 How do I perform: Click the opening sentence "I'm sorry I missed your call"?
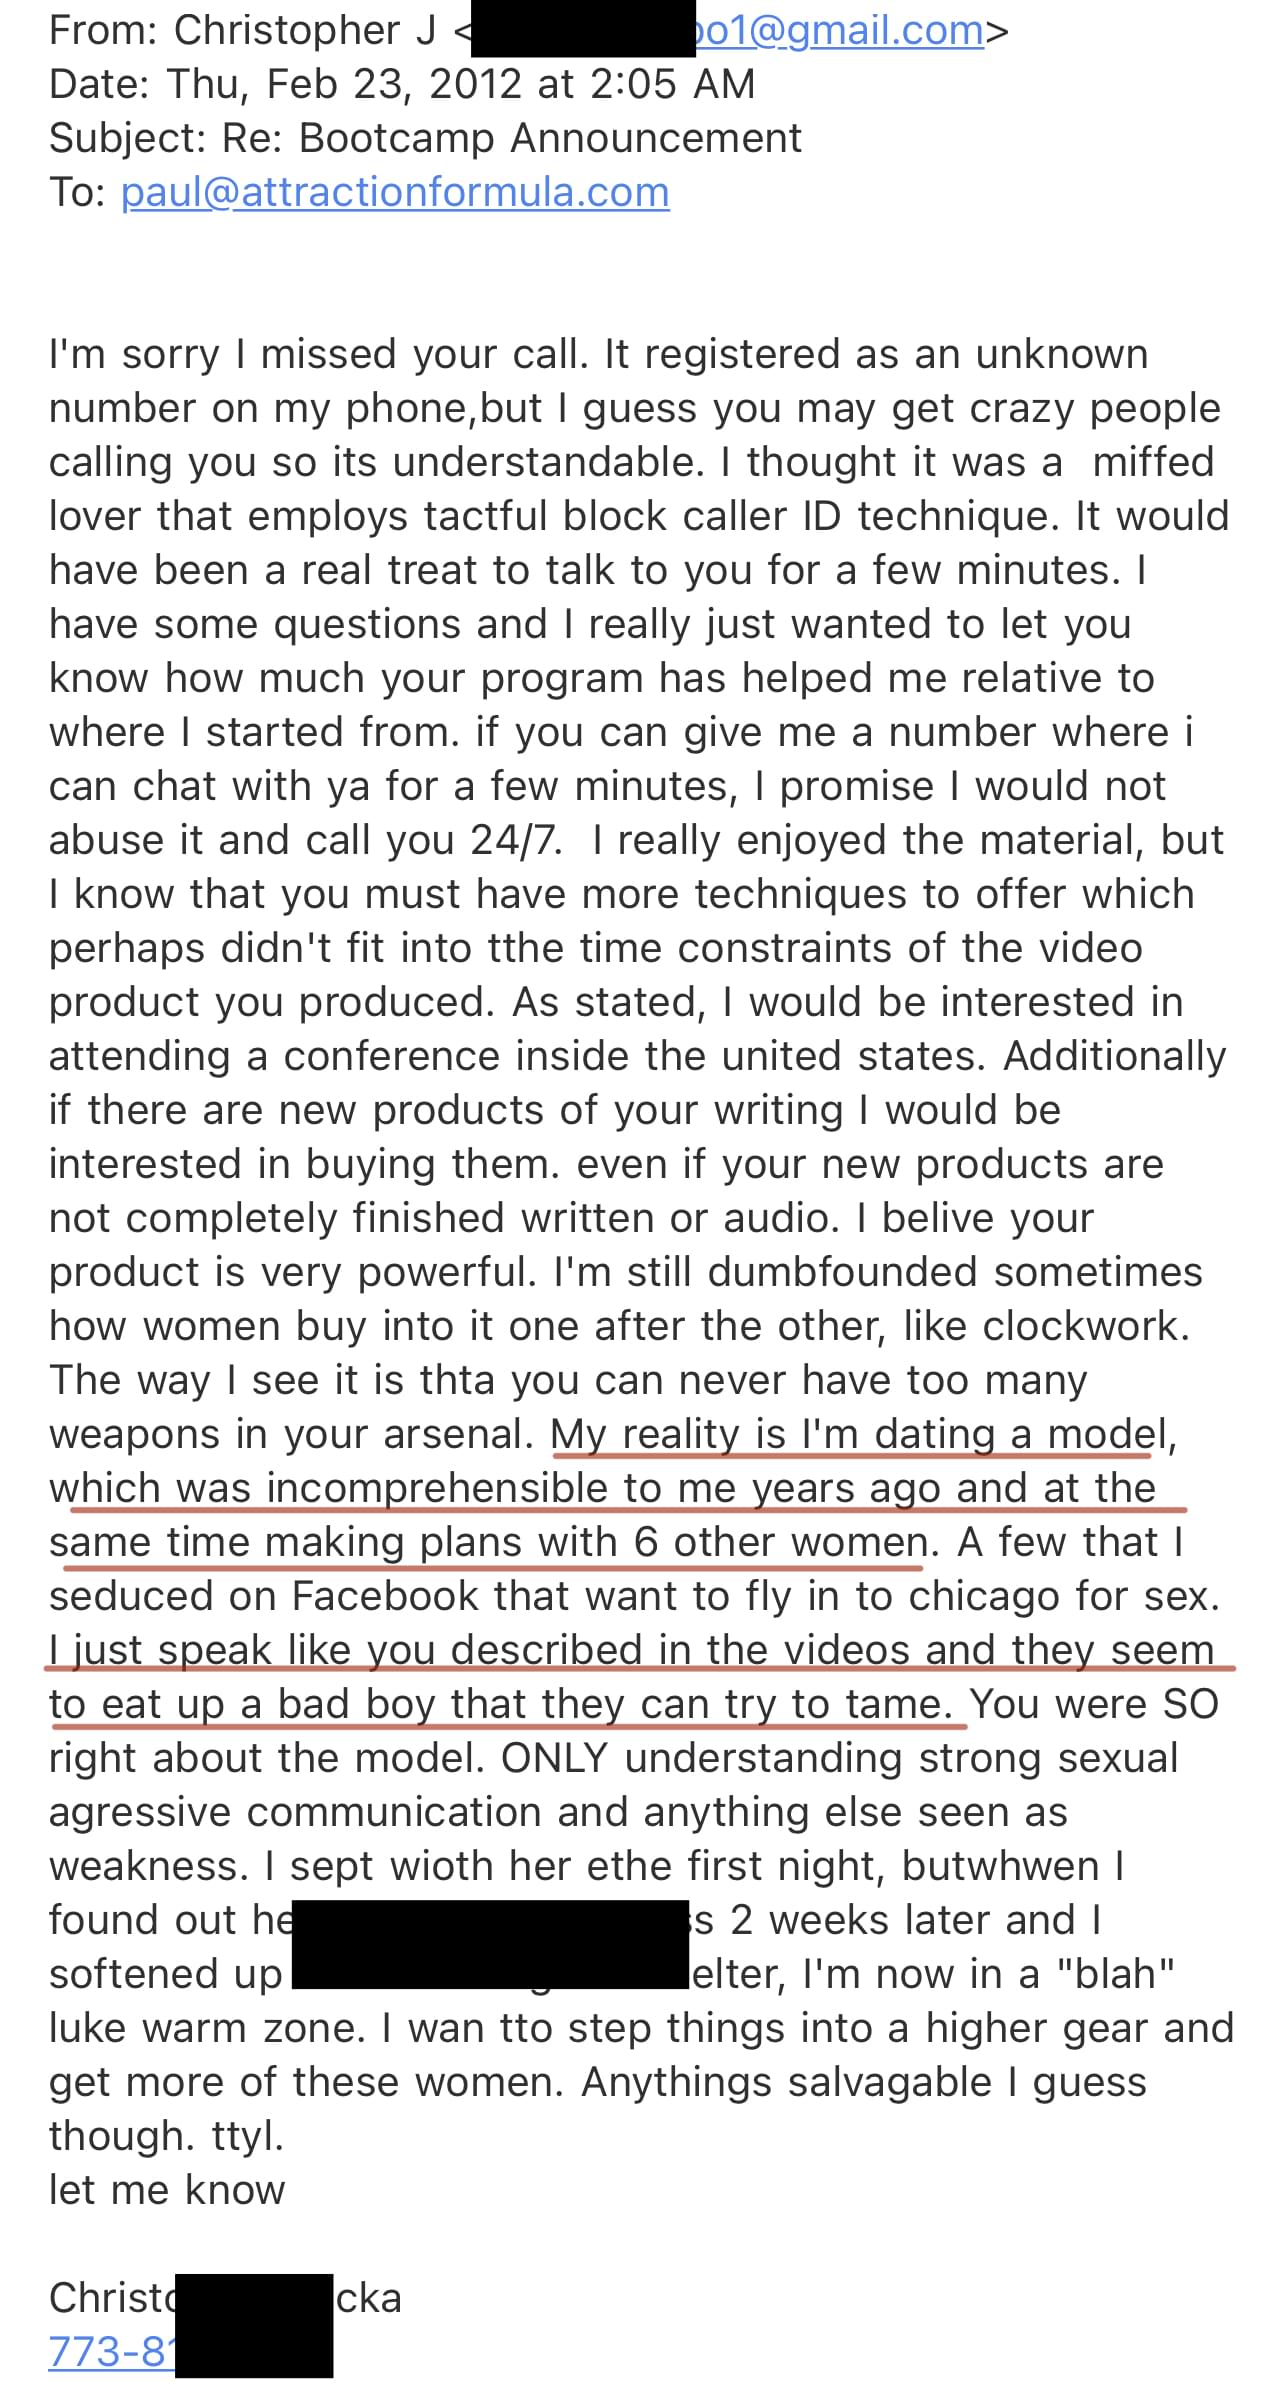tap(320, 355)
